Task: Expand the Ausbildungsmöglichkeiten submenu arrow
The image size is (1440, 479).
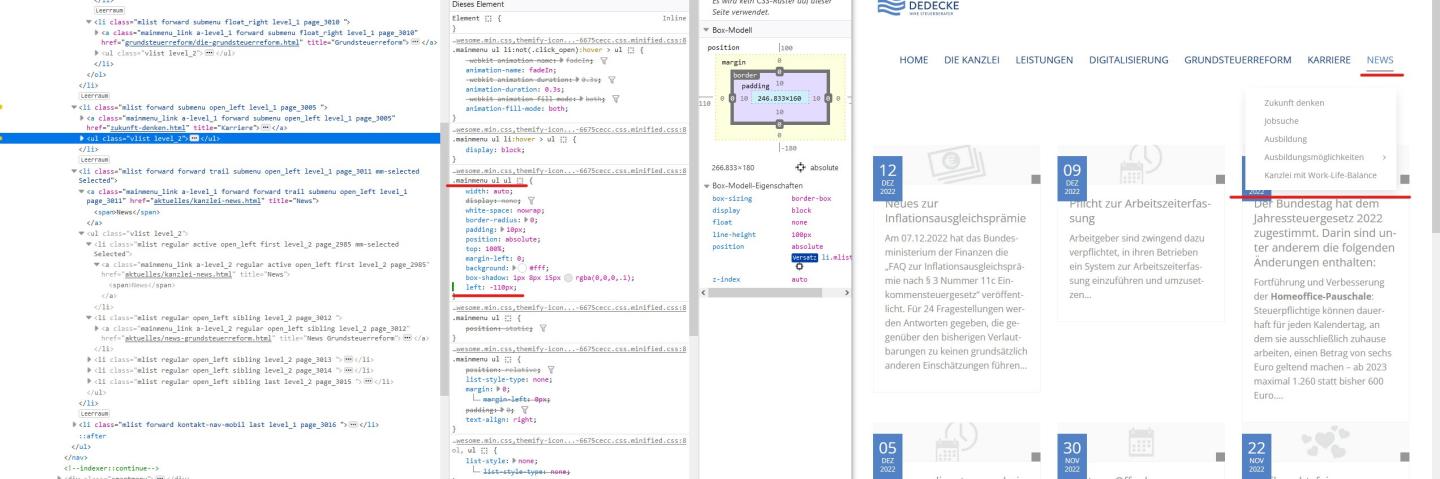Action: coord(1384,157)
